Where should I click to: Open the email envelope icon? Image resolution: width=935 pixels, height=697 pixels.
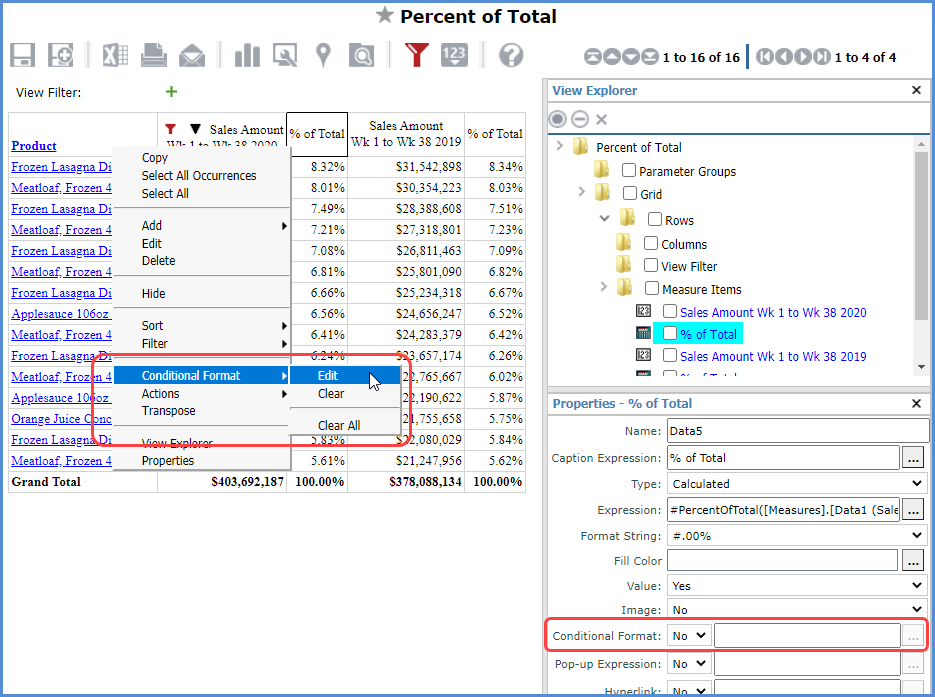pyautogui.click(x=192, y=56)
